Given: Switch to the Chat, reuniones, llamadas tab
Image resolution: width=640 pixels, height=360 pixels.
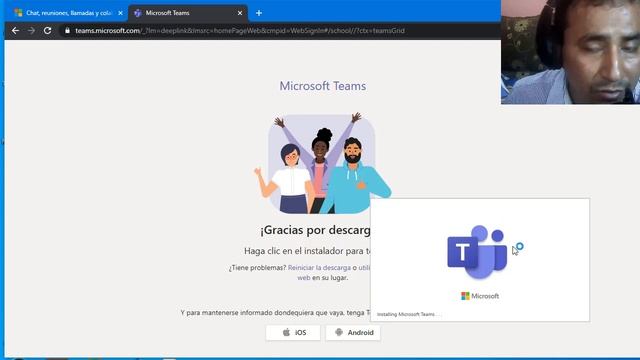Looking at the screenshot, I should pos(68,13).
